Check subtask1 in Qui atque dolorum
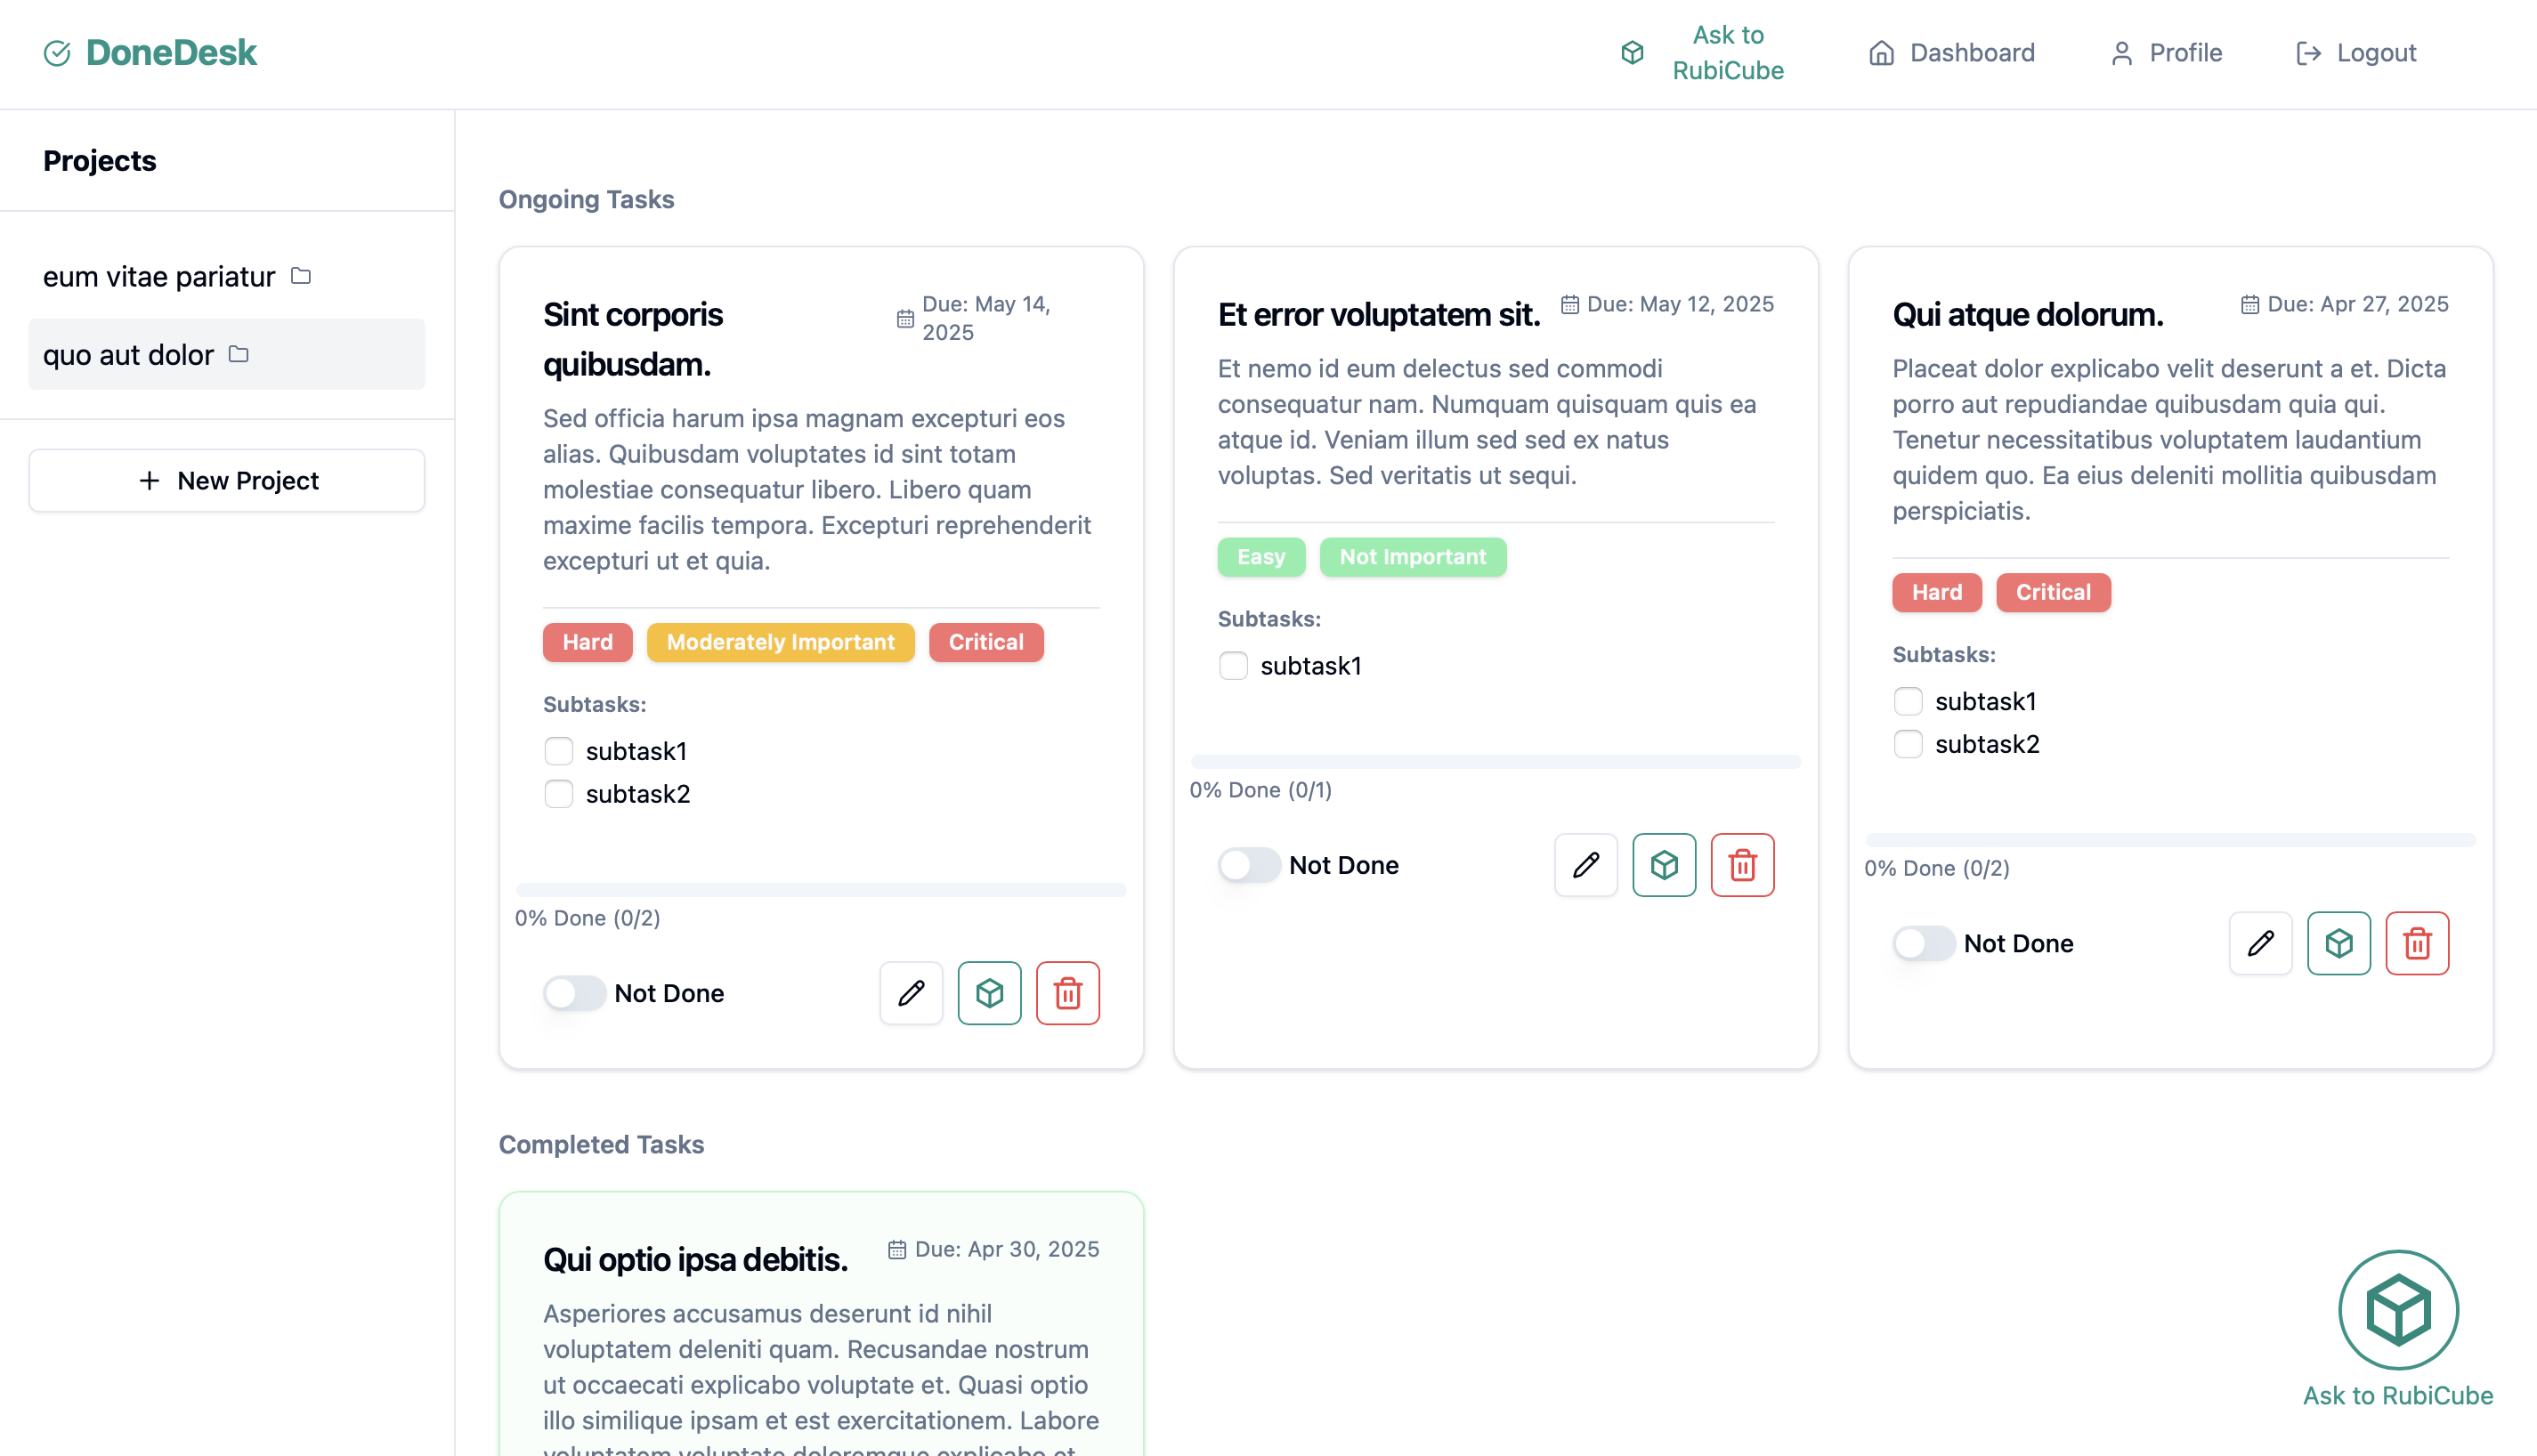The width and height of the screenshot is (2537, 1456). click(1907, 701)
